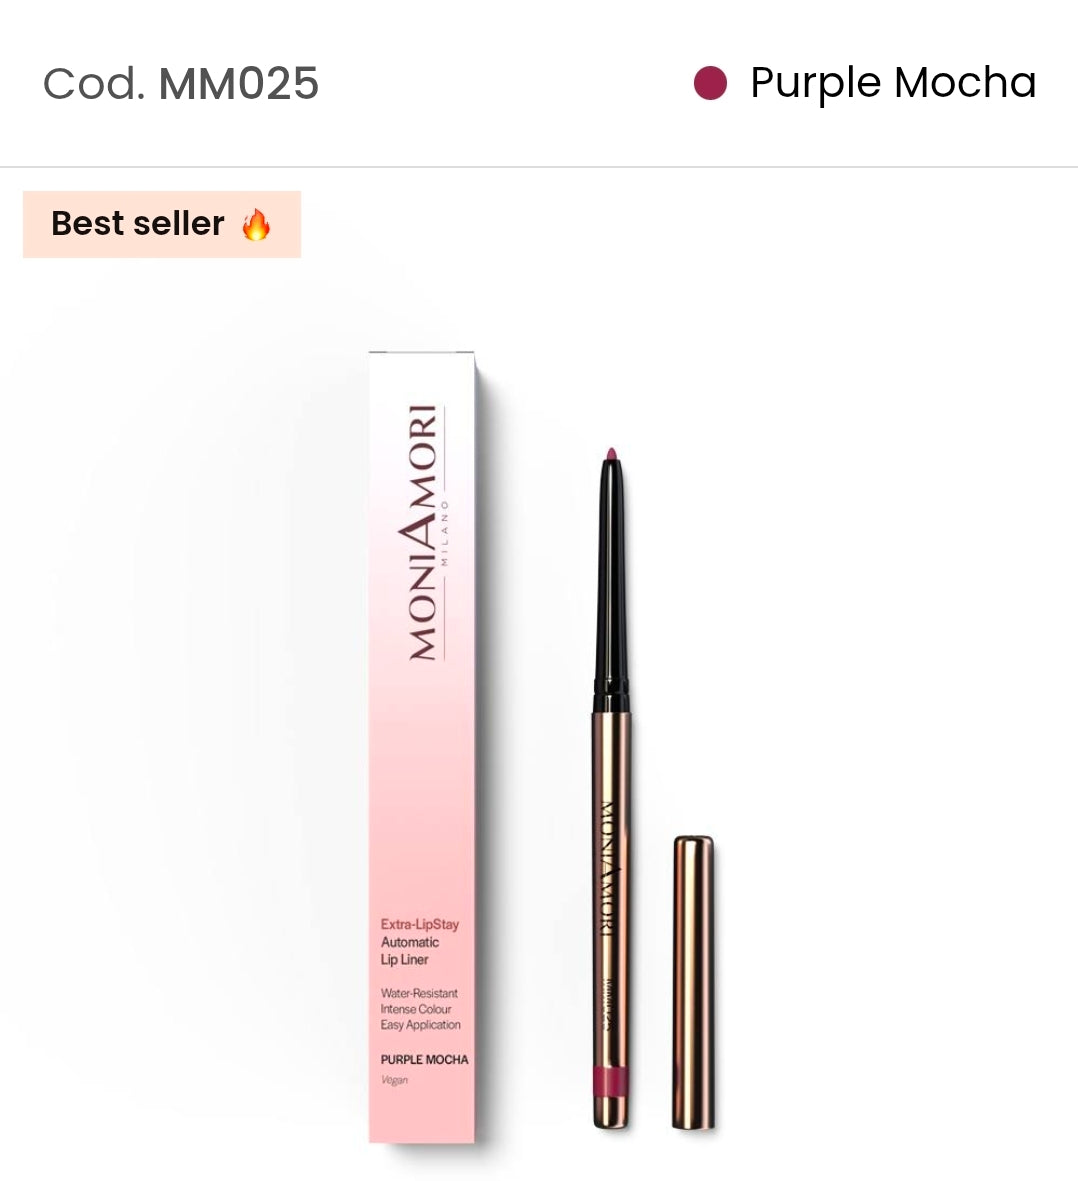This screenshot has height=1181, width=1078.
Task: Tap the Best seller badge
Action: tap(162, 224)
